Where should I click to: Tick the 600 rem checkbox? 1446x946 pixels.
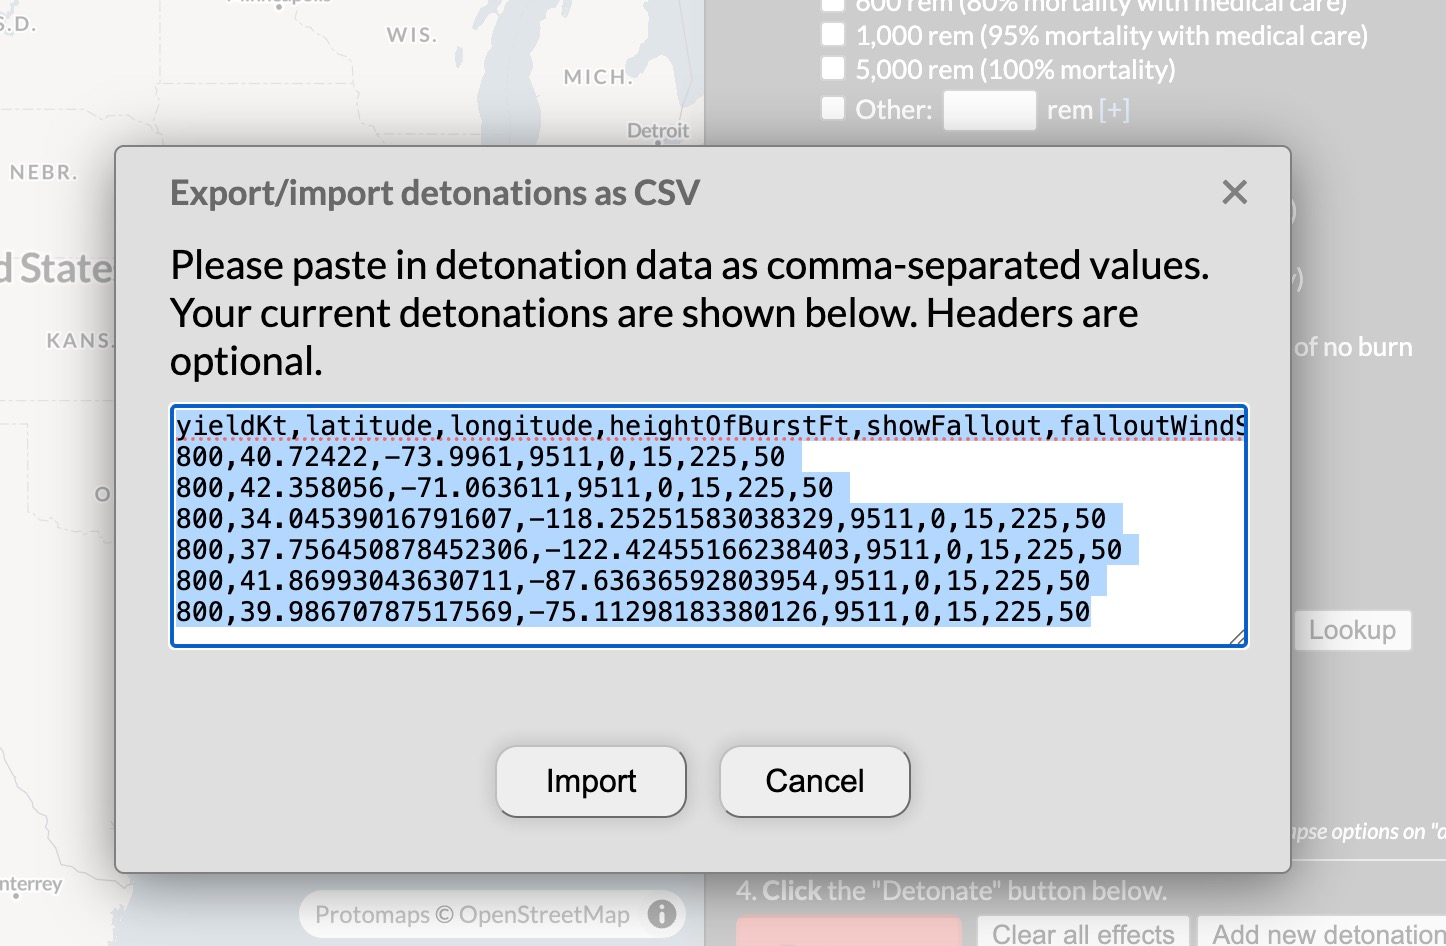(833, 5)
